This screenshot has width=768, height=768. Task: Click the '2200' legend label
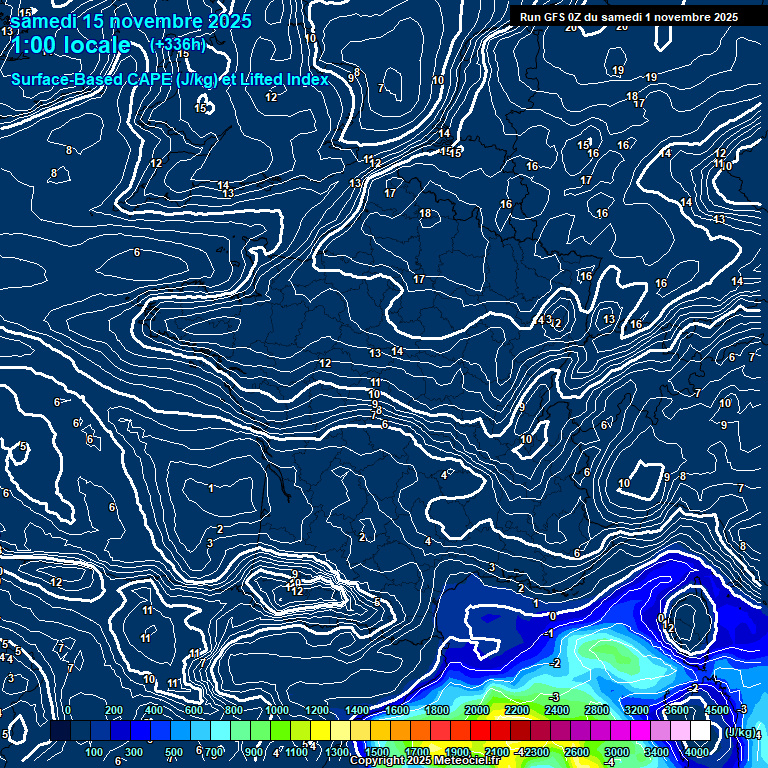(517, 710)
